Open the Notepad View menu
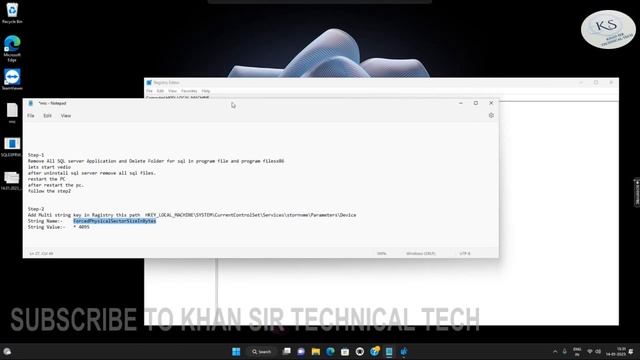640x360 pixels. coord(66,116)
